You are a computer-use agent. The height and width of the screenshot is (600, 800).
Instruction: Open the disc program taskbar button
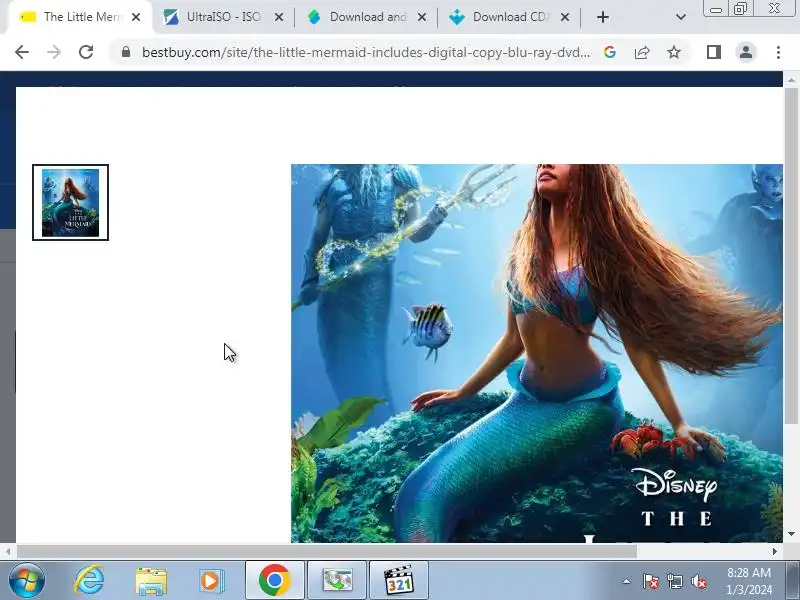[337, 581]
